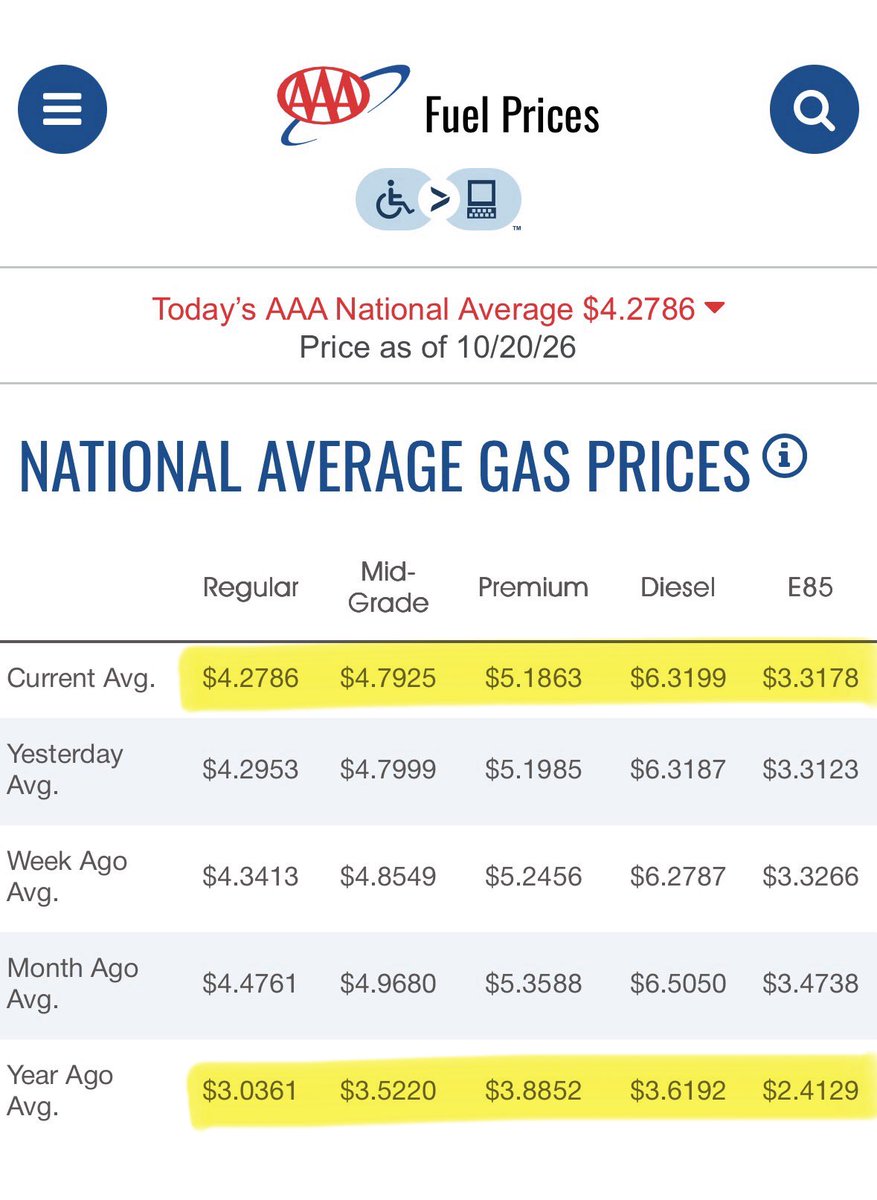Click the Fuel Prices title
The width and height of the screenshot is (877, 1200).
pos(512,116)
